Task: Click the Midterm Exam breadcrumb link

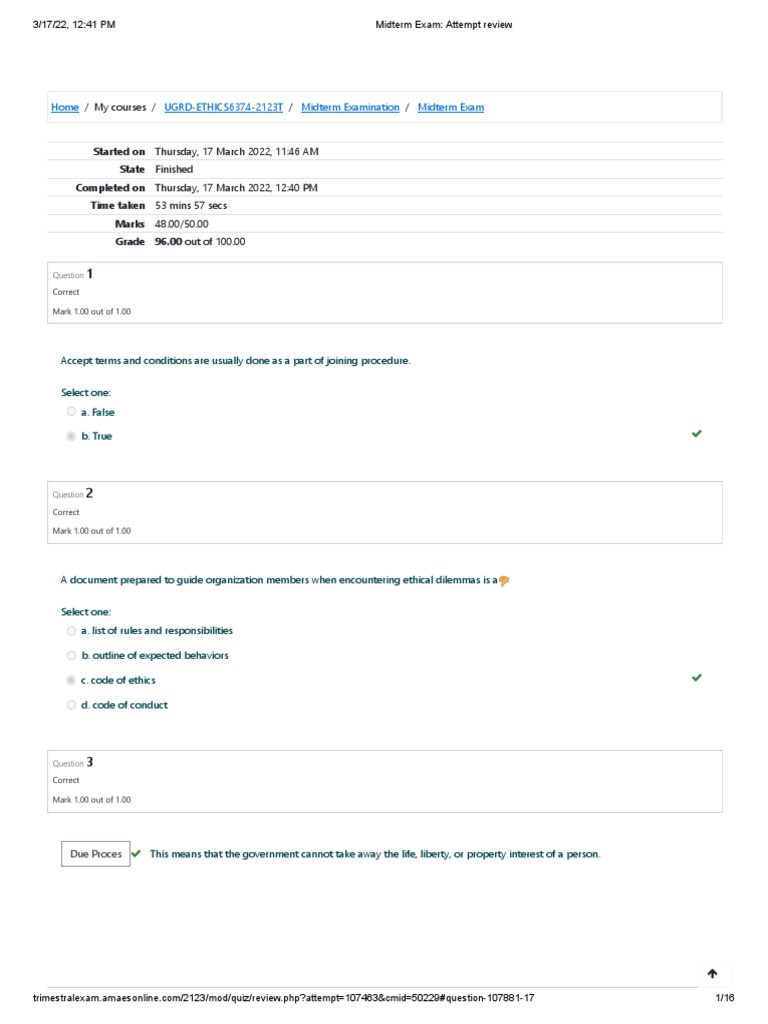Action: coord(450,108)
